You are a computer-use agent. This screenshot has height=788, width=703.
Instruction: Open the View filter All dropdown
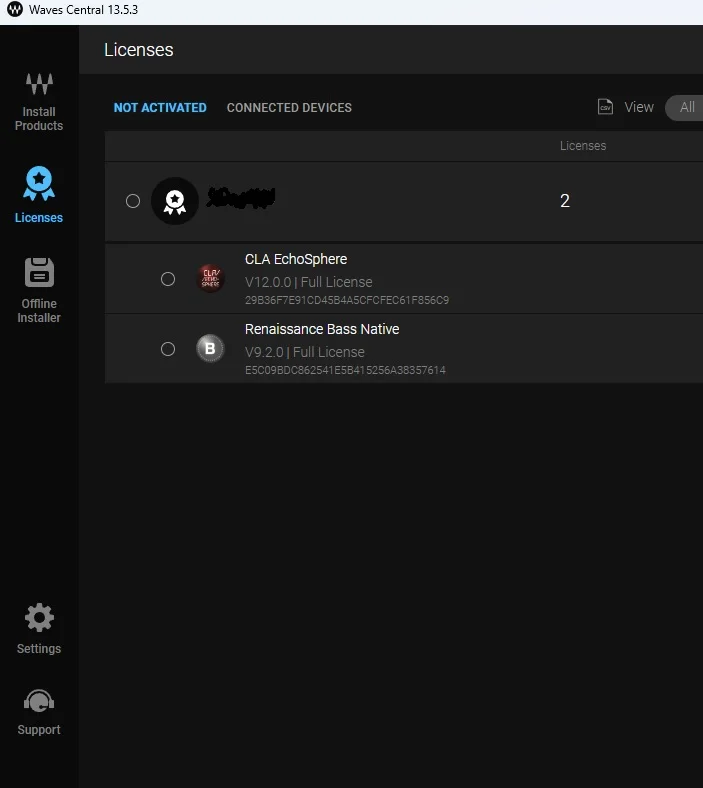pos(684,107)
